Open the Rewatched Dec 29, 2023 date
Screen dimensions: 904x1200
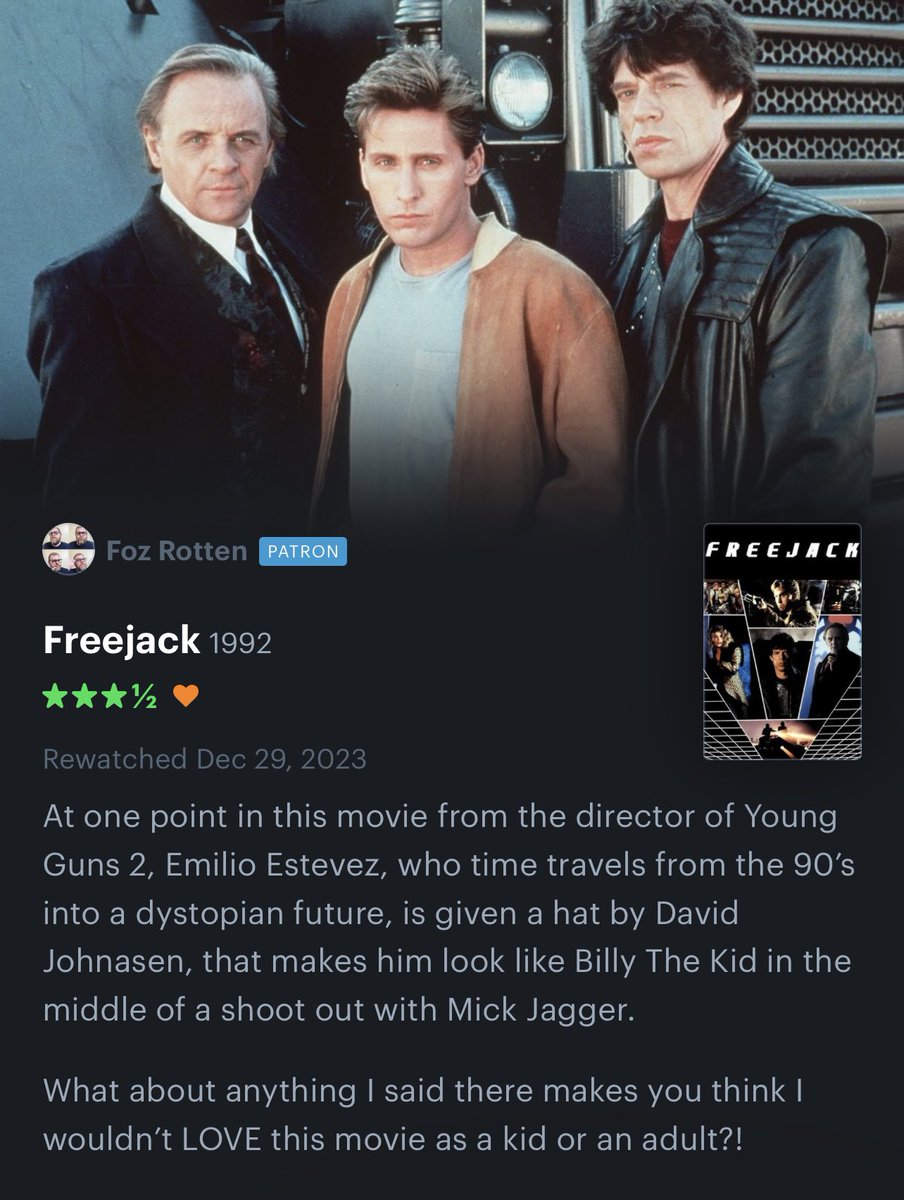(204, 759)
